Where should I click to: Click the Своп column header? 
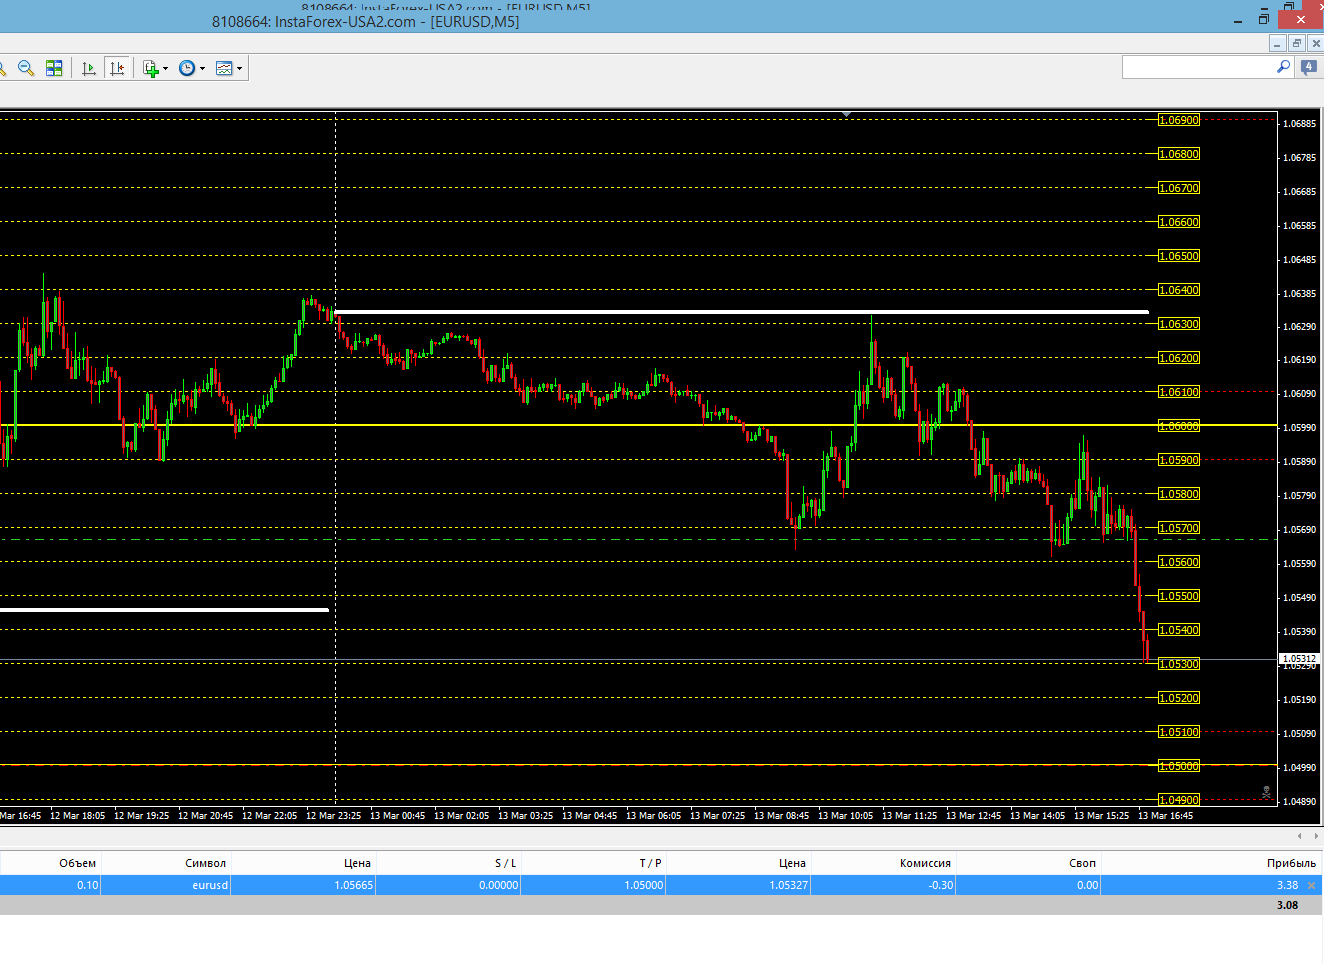pyautogui.click(x=1082, y=863)
